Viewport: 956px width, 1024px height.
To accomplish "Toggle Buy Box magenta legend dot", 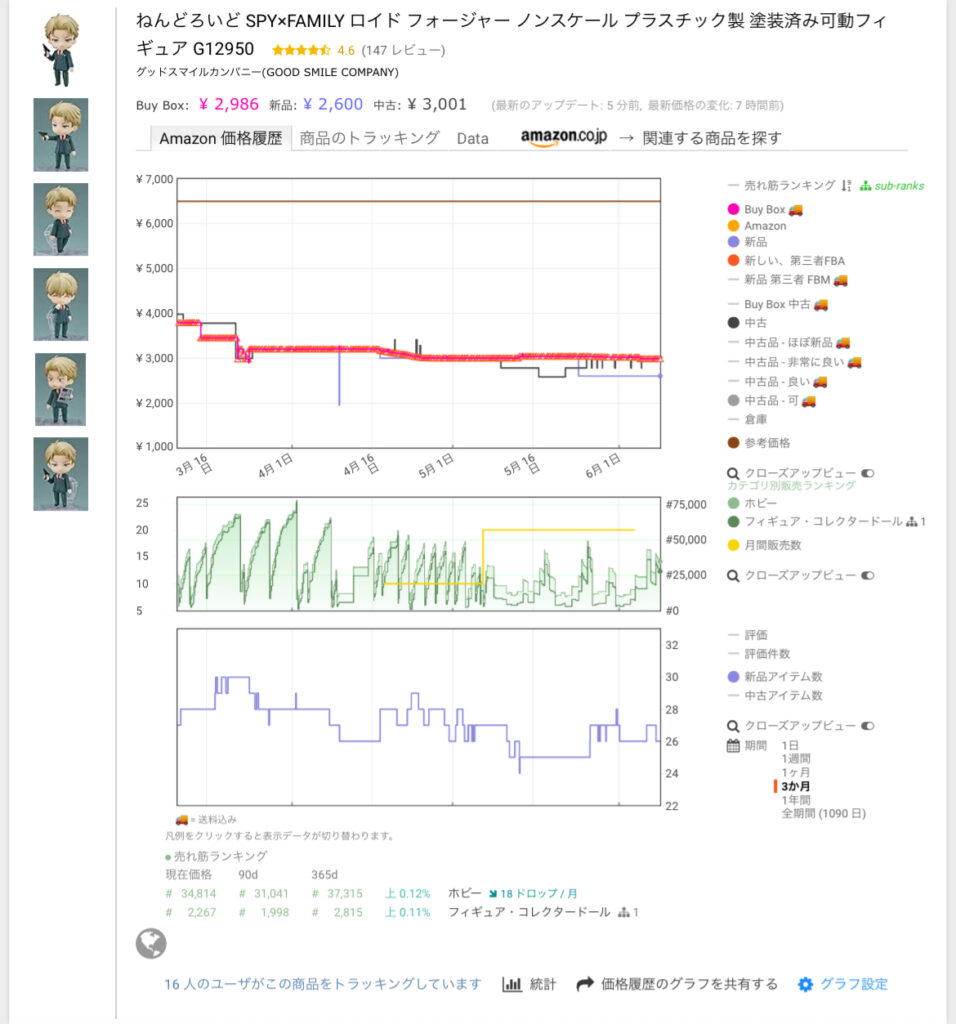I will [733, 209].
